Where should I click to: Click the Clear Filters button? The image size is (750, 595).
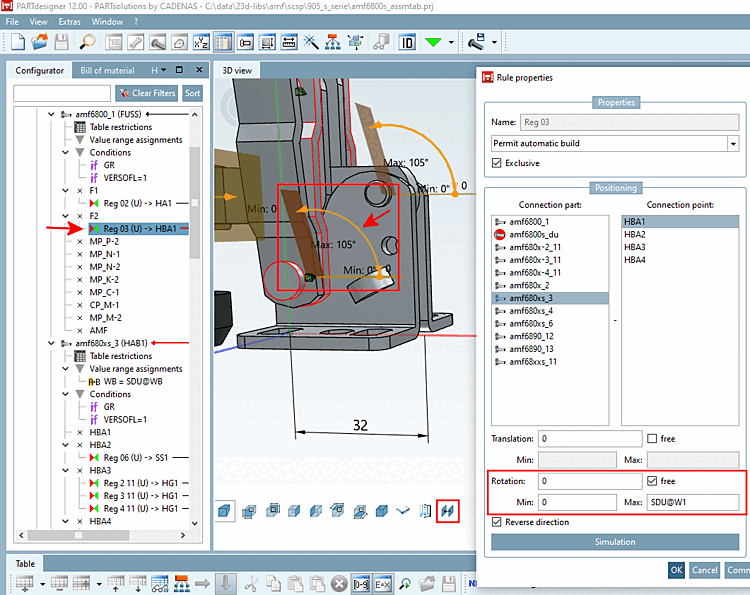(146, 93)
